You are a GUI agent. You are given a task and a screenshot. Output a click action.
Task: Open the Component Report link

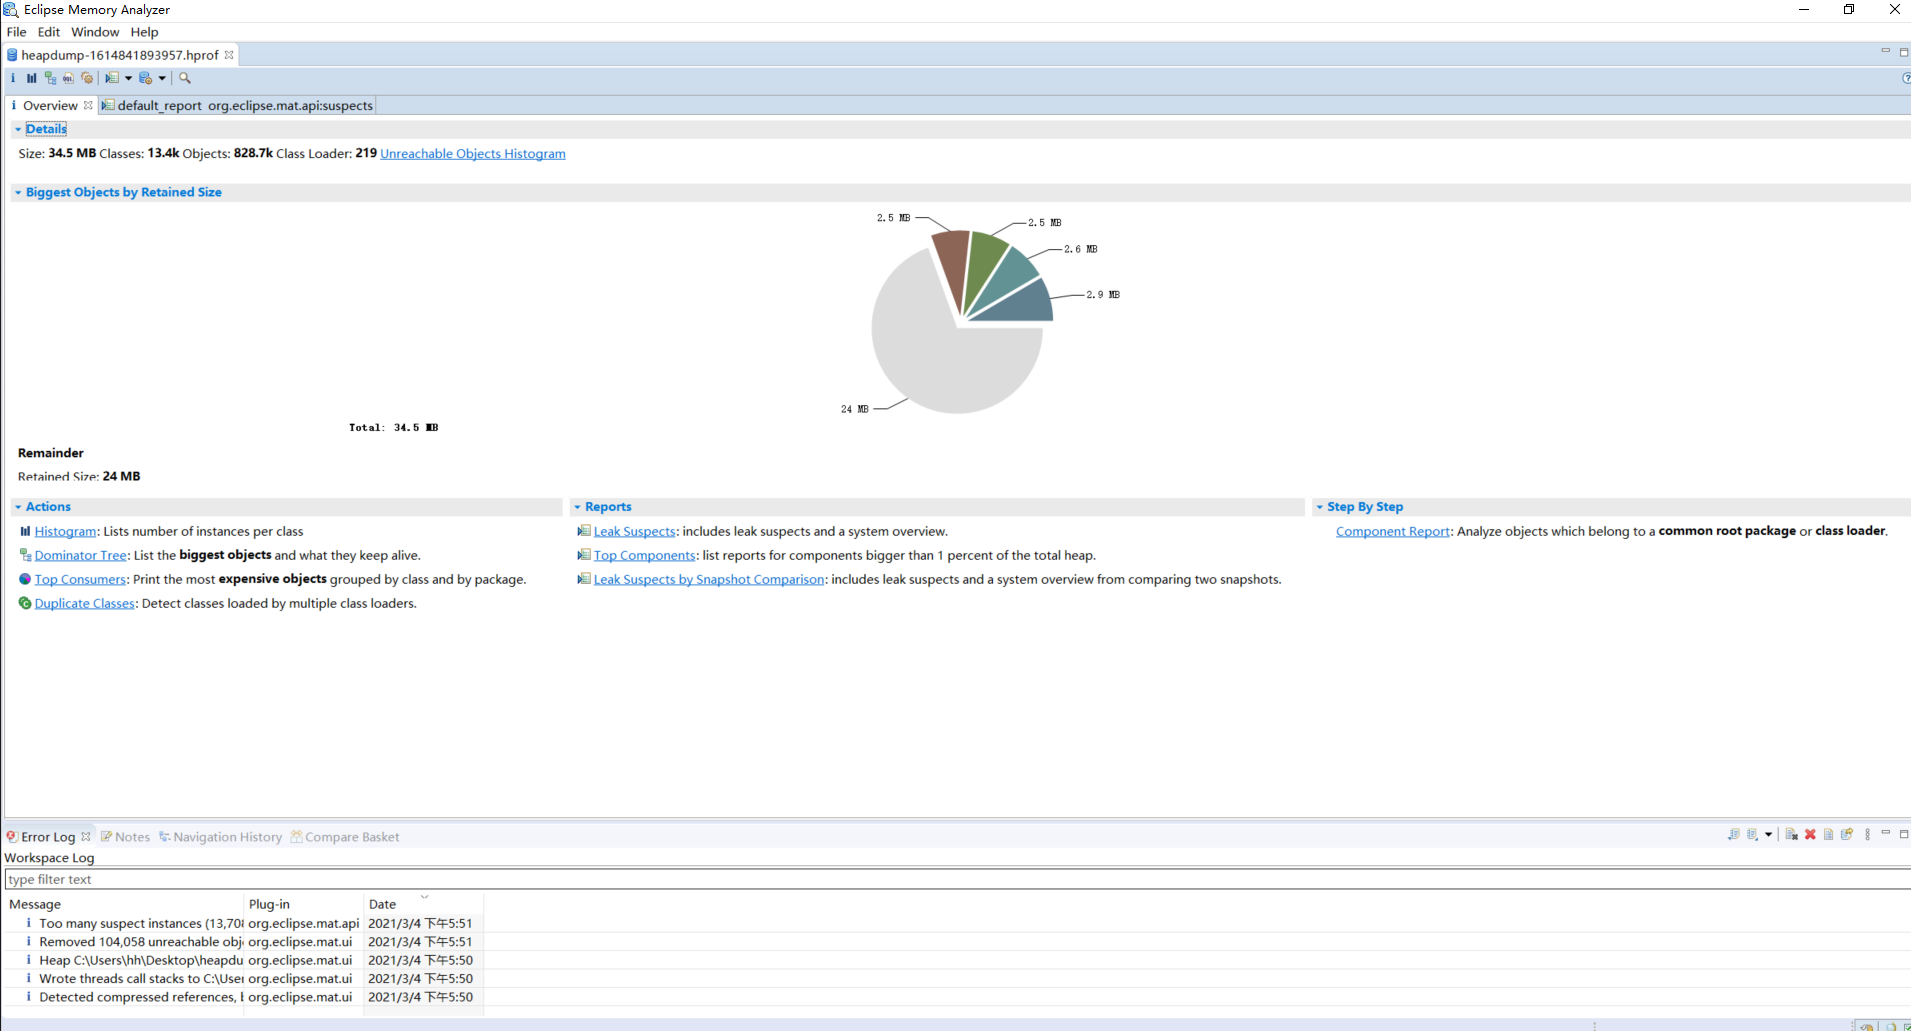1393,531
